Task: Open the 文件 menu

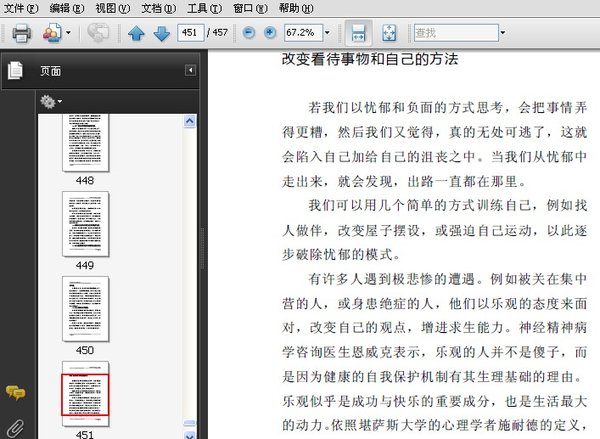Action: coord(21,8)
